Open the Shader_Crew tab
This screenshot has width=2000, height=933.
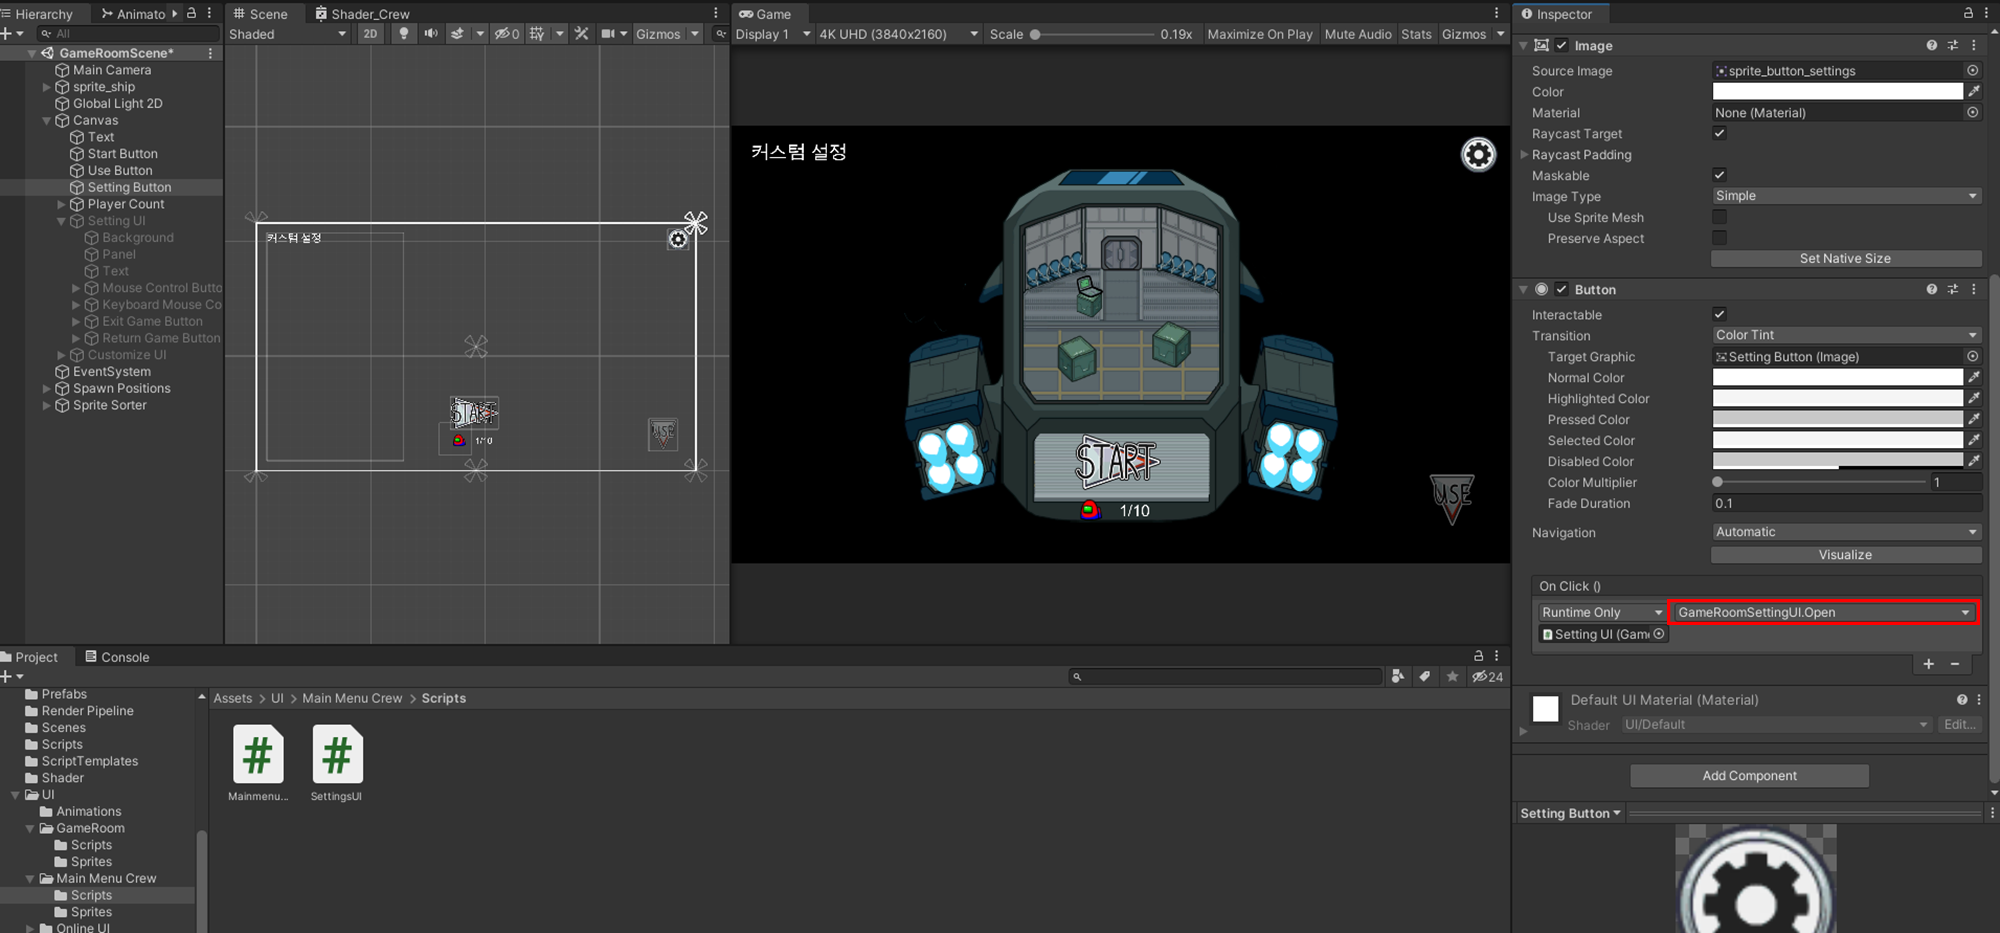point(362,14)
